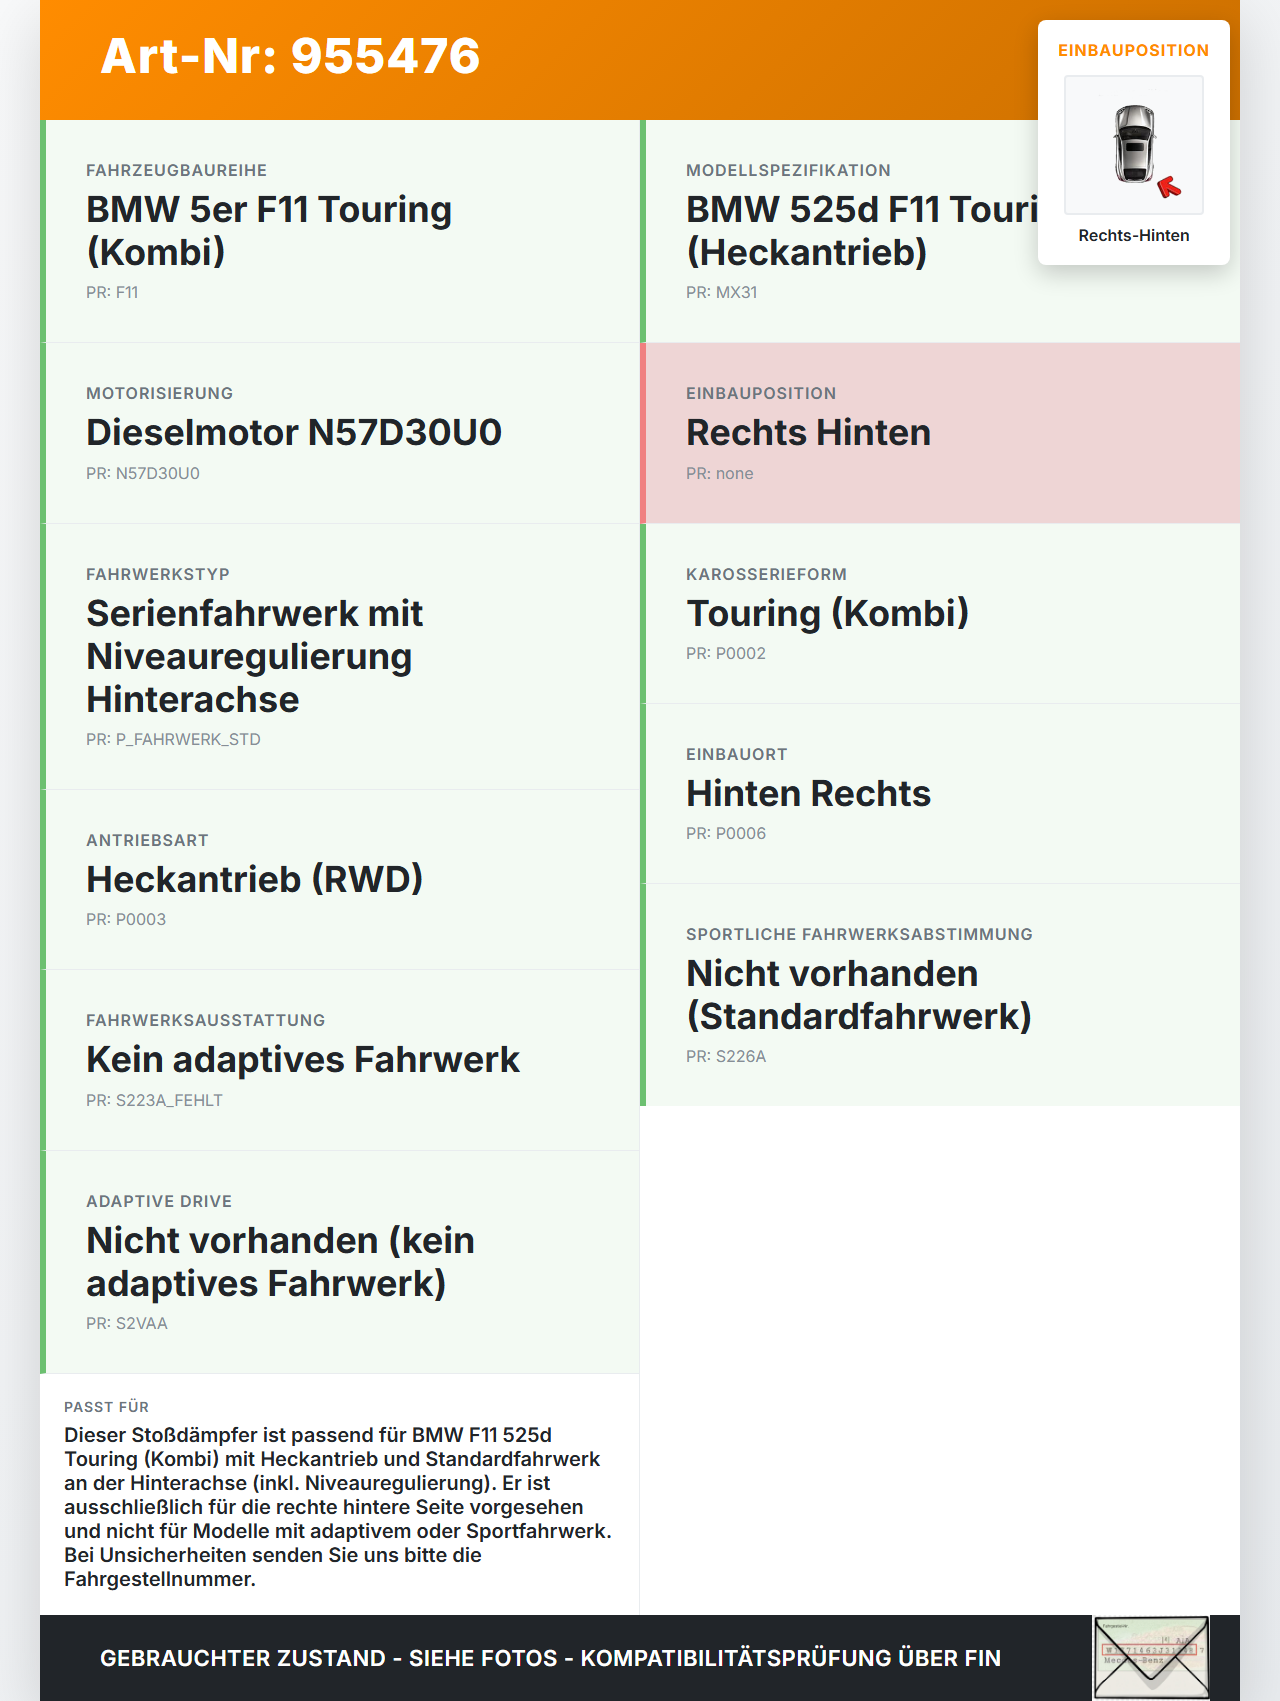Click the Heckantrieb (RWD) card
Image resolution: width=1280 pixels, height=1701 pixels.
340,879
